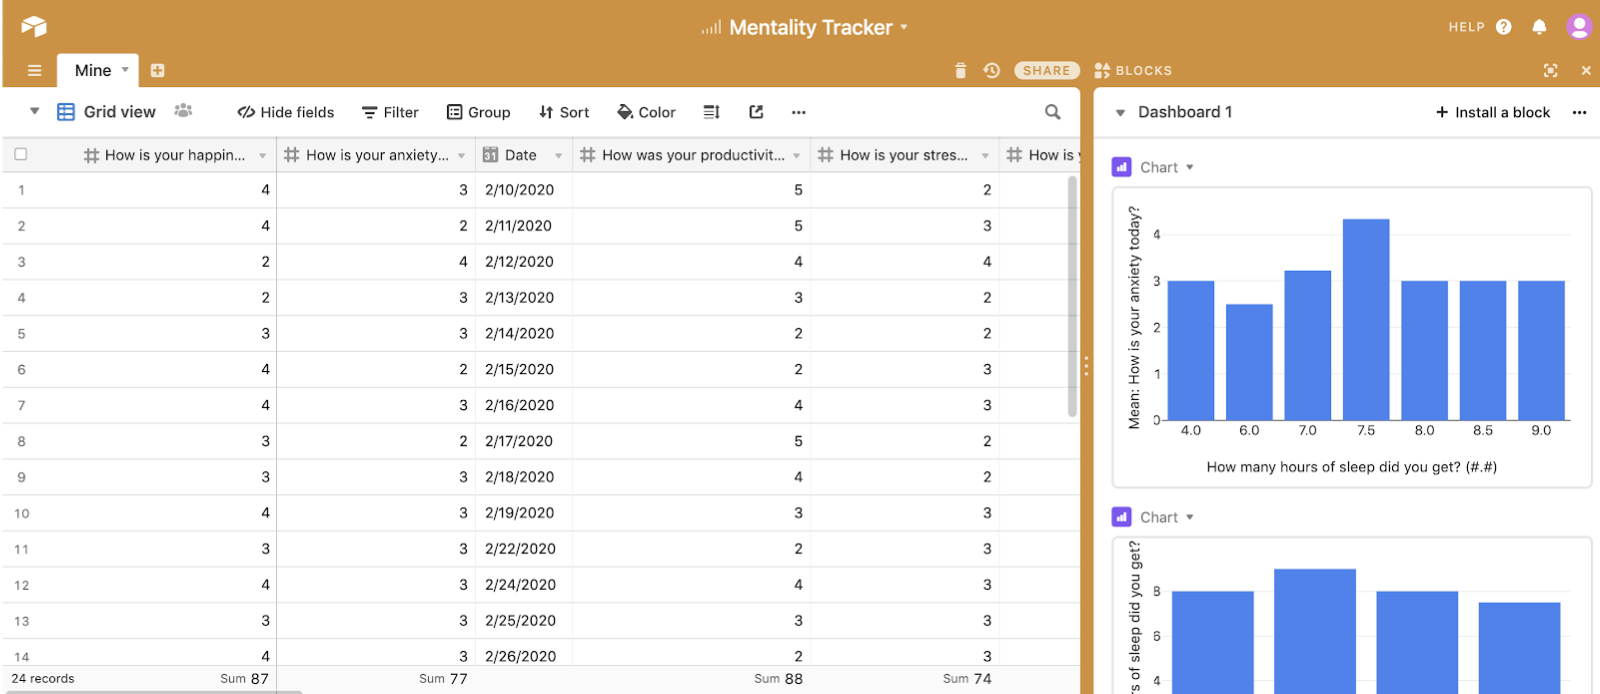
Task: Open the productivity column dropdown arrow
Action: click(797, 156)
